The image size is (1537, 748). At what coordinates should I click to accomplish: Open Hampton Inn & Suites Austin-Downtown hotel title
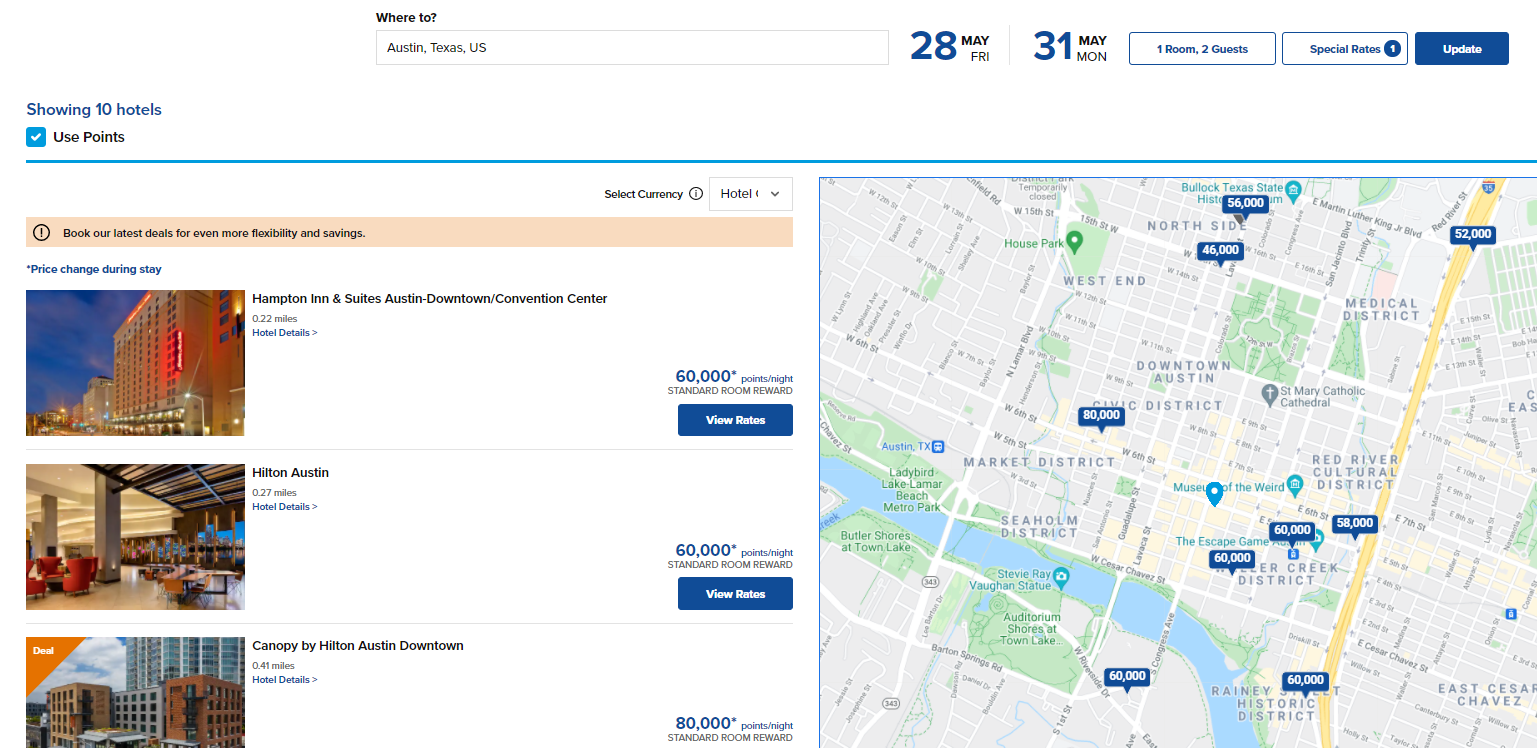pyautogui.click(x=429, y=299)
